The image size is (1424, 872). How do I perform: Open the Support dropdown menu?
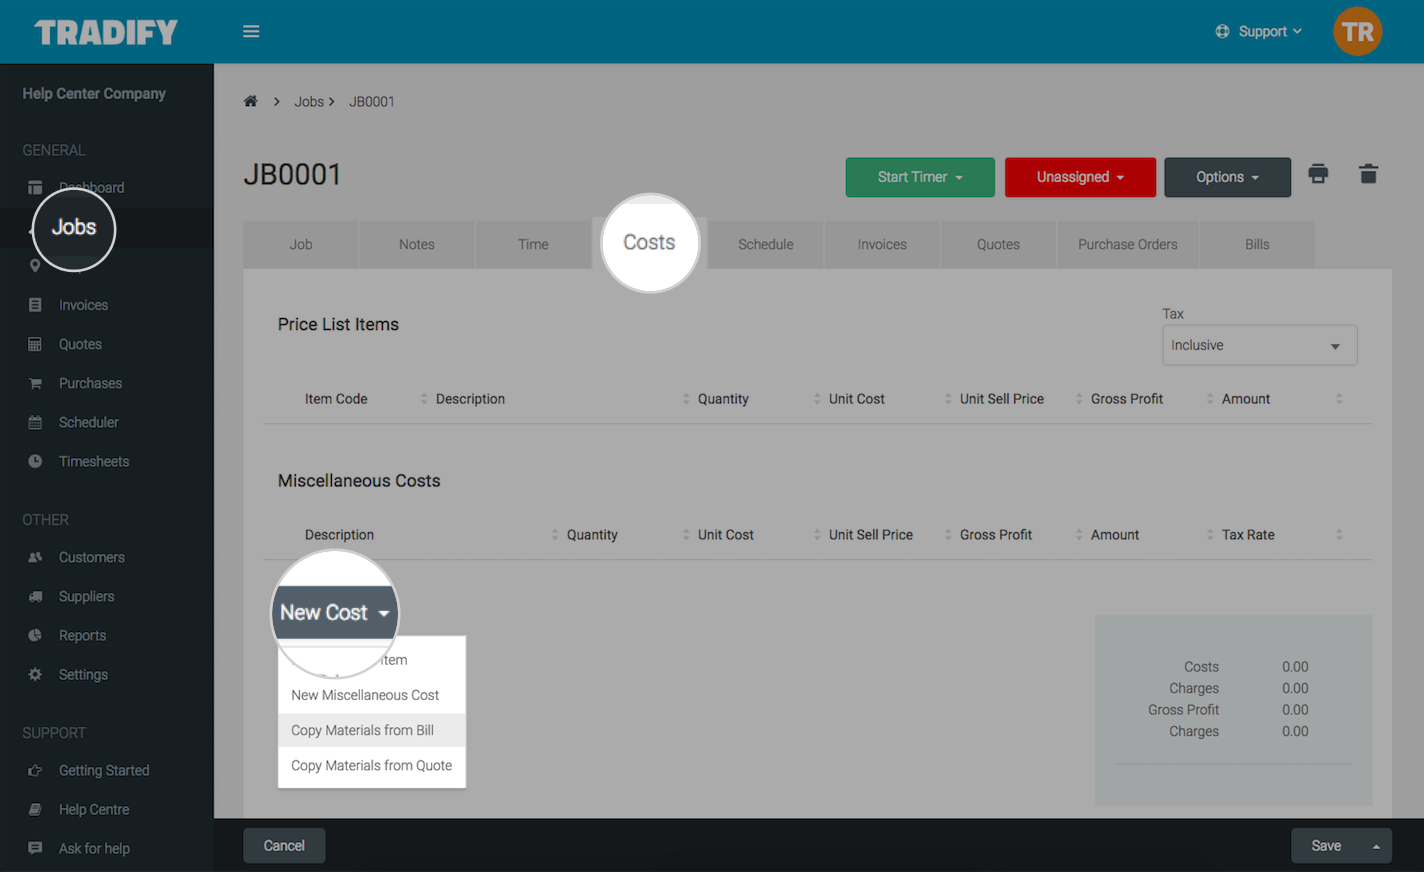coord(1259,32)
